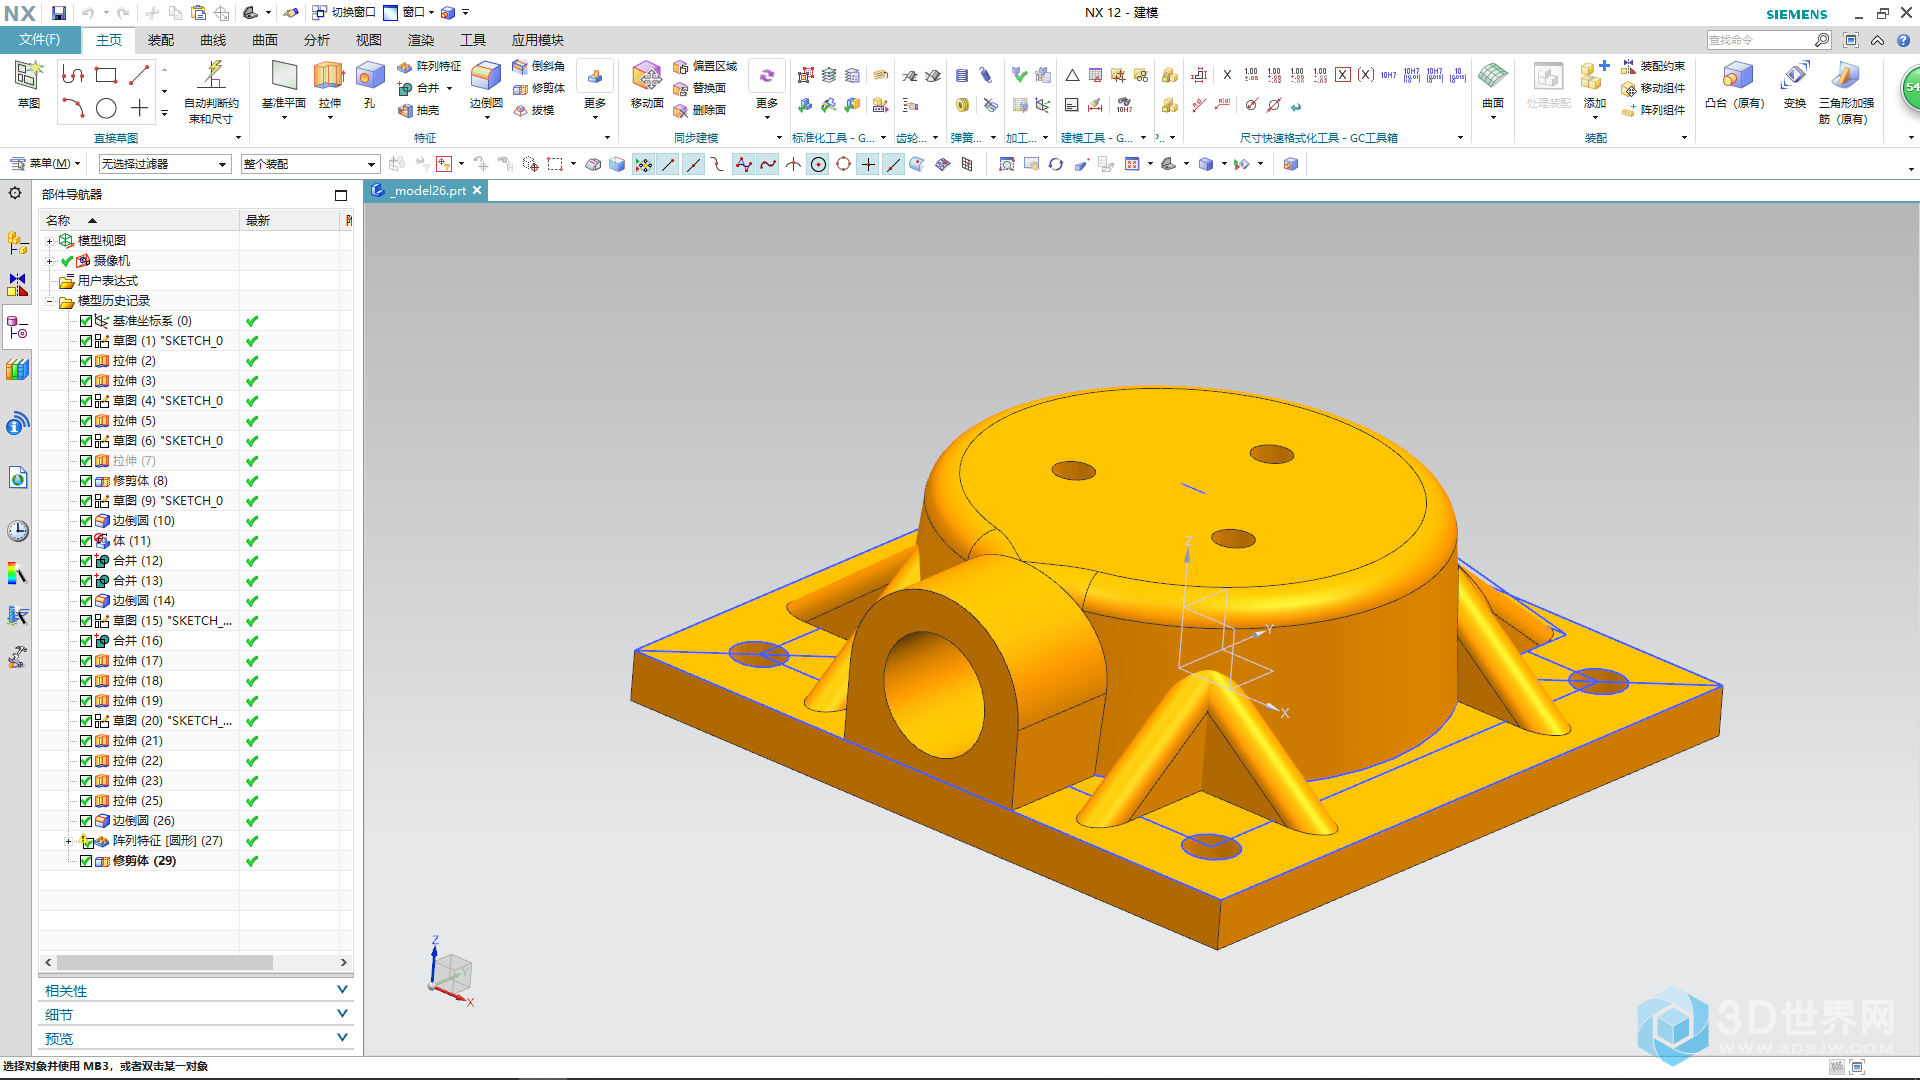The image size is (1920, 1080).
Task: Collapse the 模型历史记录 node
Action: pyautogui.click(x=50, y=301)
